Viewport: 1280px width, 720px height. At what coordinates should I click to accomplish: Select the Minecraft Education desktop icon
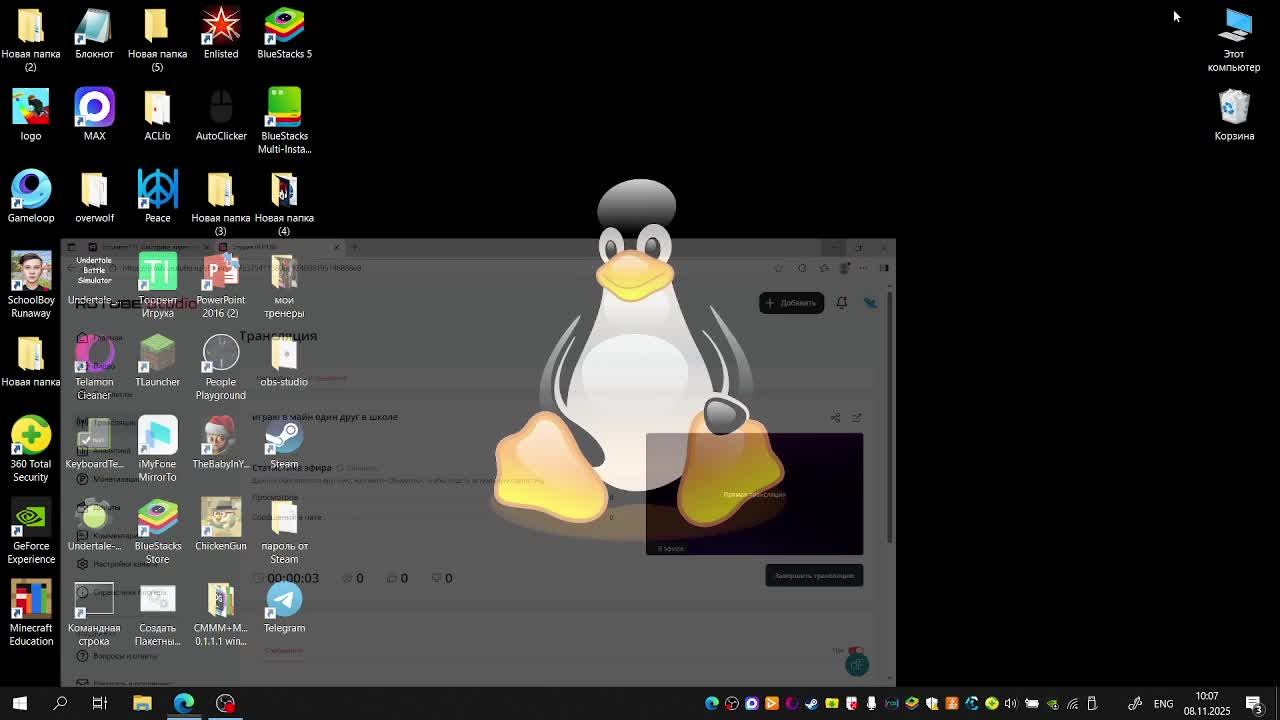[x=31, y=613]
